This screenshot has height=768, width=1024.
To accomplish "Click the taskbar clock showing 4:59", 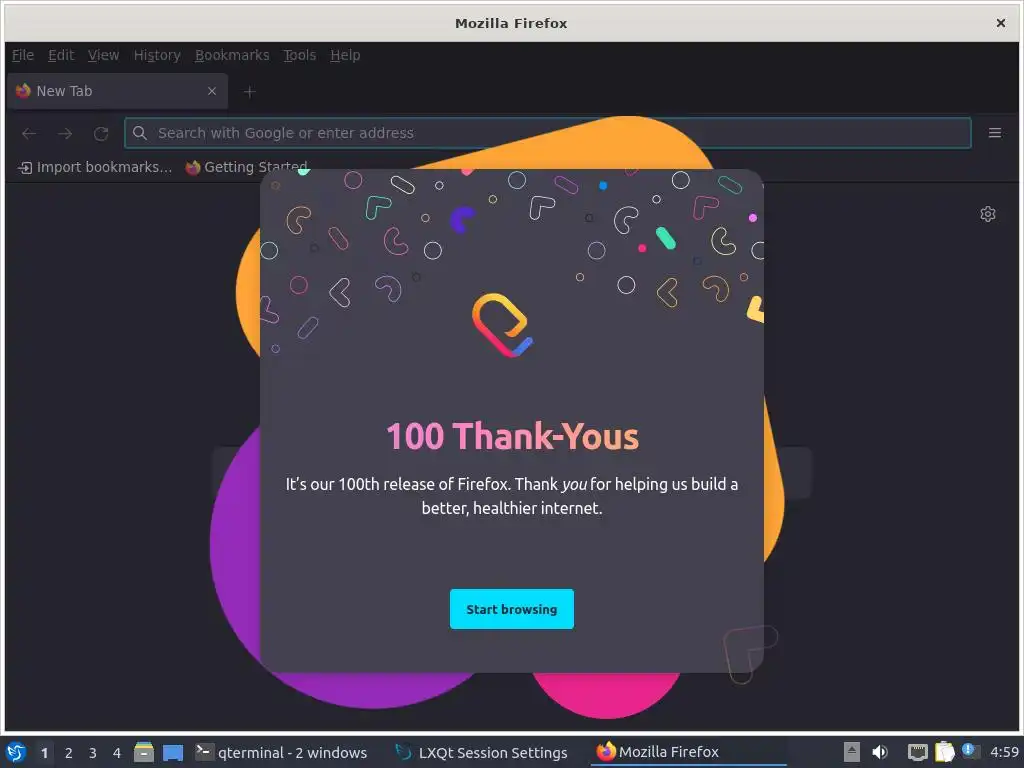I will click(x=1004, y=752).
